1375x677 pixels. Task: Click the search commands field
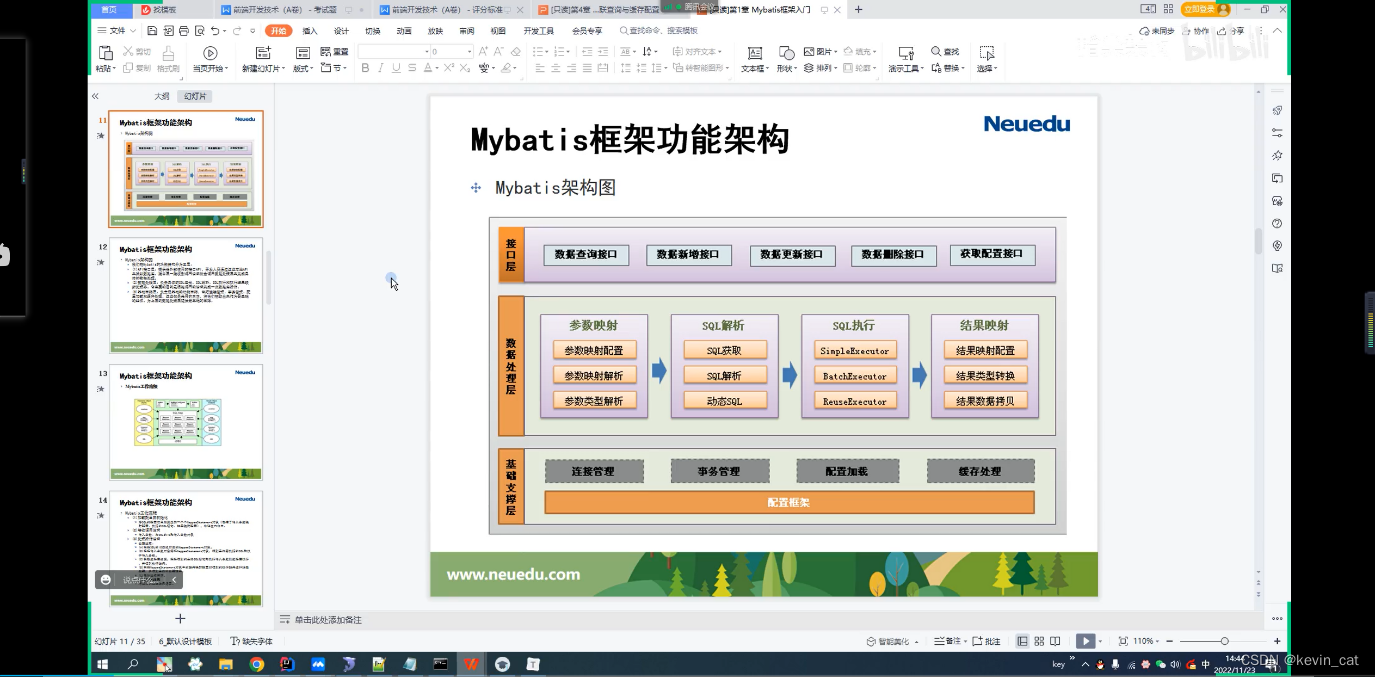point(658,31)
